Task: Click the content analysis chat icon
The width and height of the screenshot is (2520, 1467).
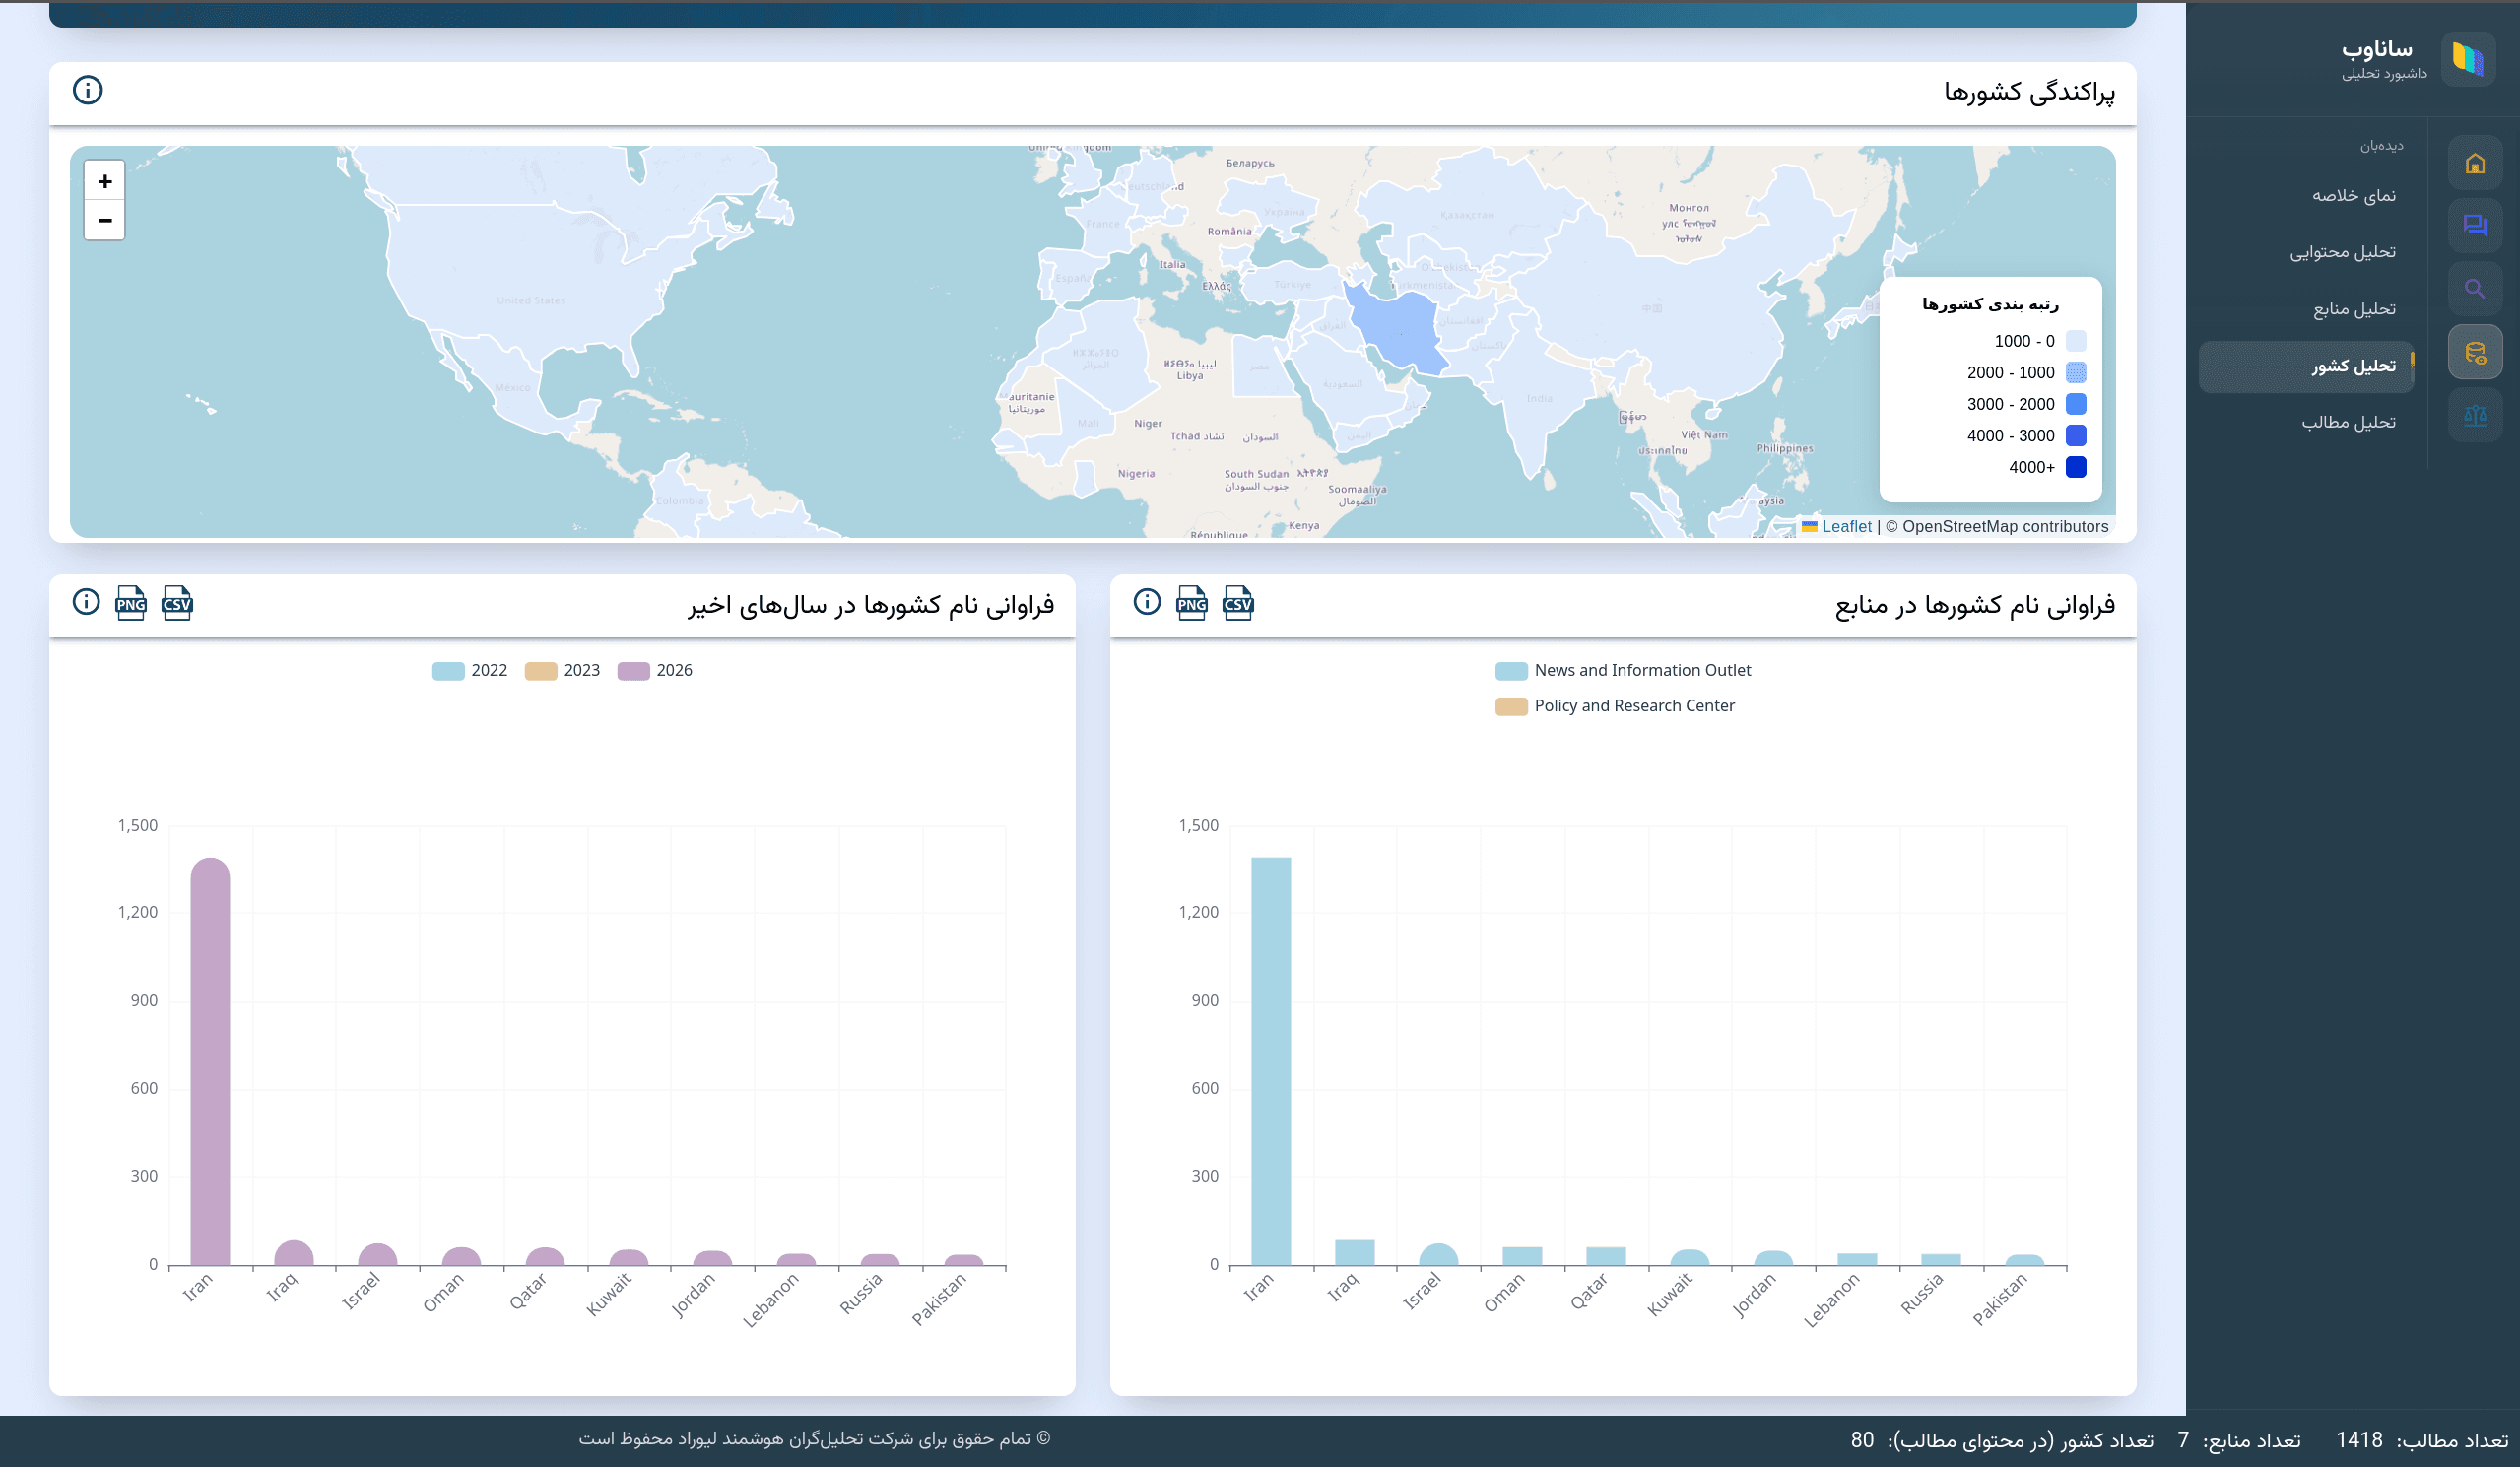Action: pos(2475,226)
